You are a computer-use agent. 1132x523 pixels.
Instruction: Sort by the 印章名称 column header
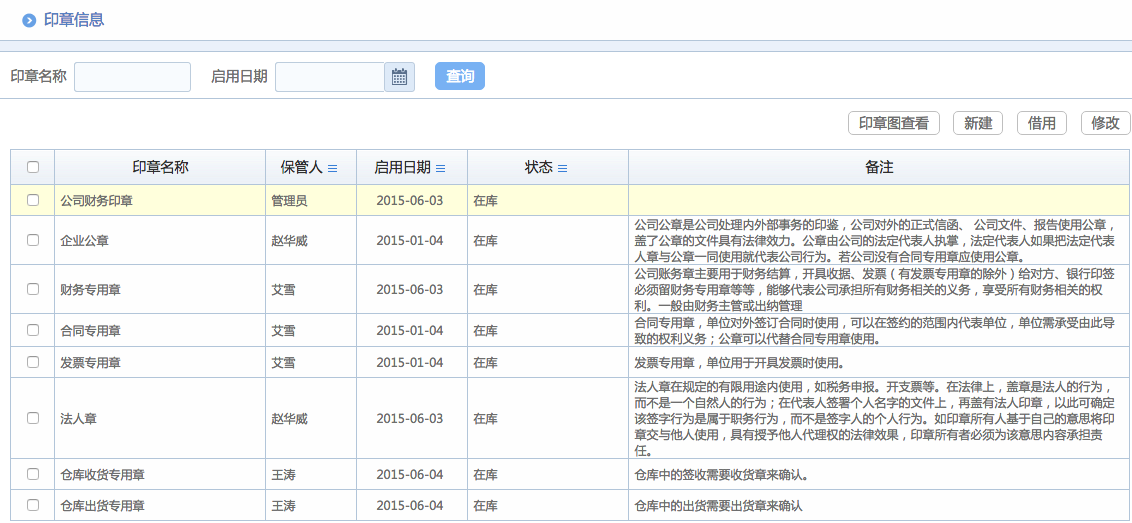pyautogui.click(x=160, y=167)
